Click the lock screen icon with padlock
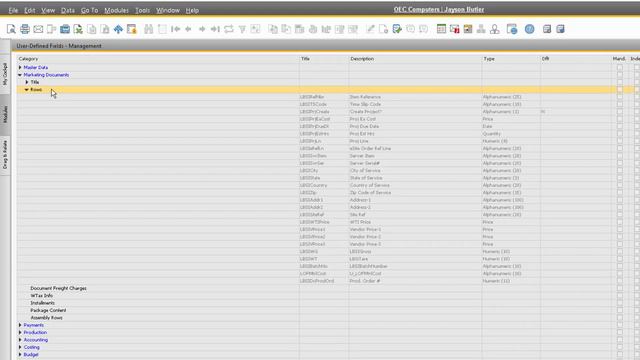 point(131,29)
